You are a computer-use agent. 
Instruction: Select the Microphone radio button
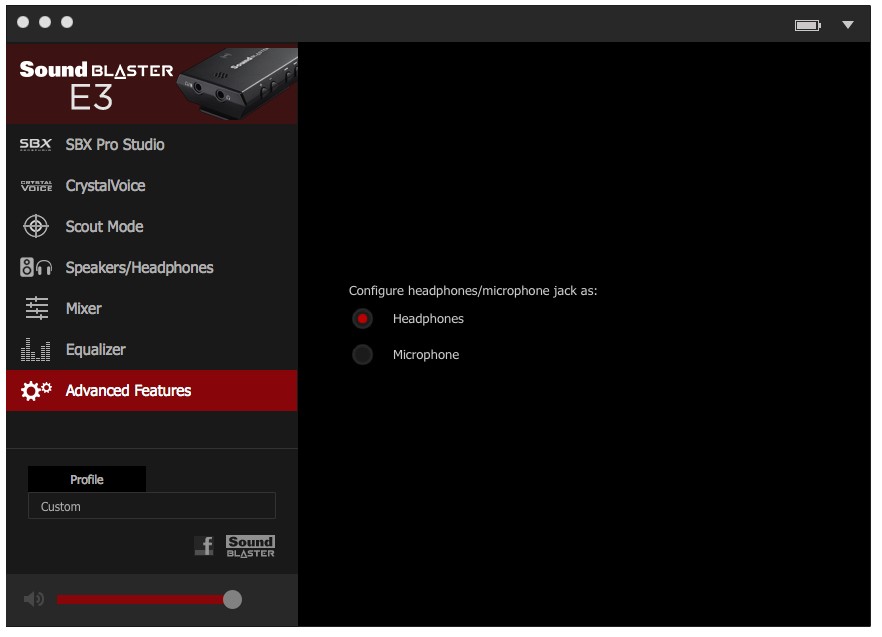pyautogui.click(x=363, y=355)
